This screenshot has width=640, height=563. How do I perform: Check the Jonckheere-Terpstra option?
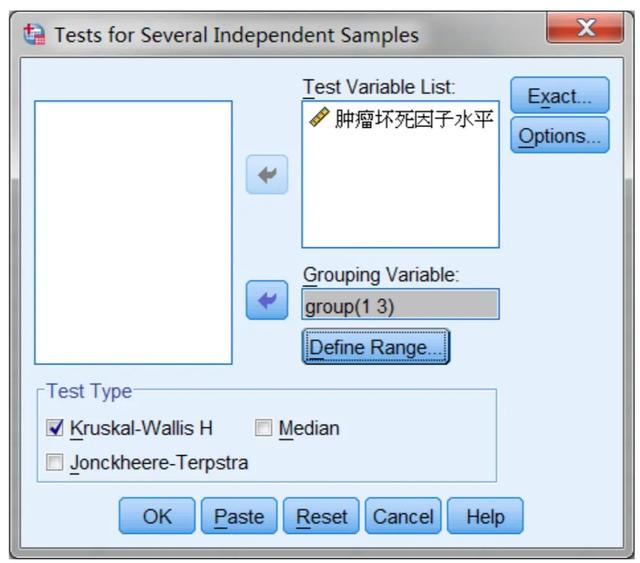[x=54, y=463]
